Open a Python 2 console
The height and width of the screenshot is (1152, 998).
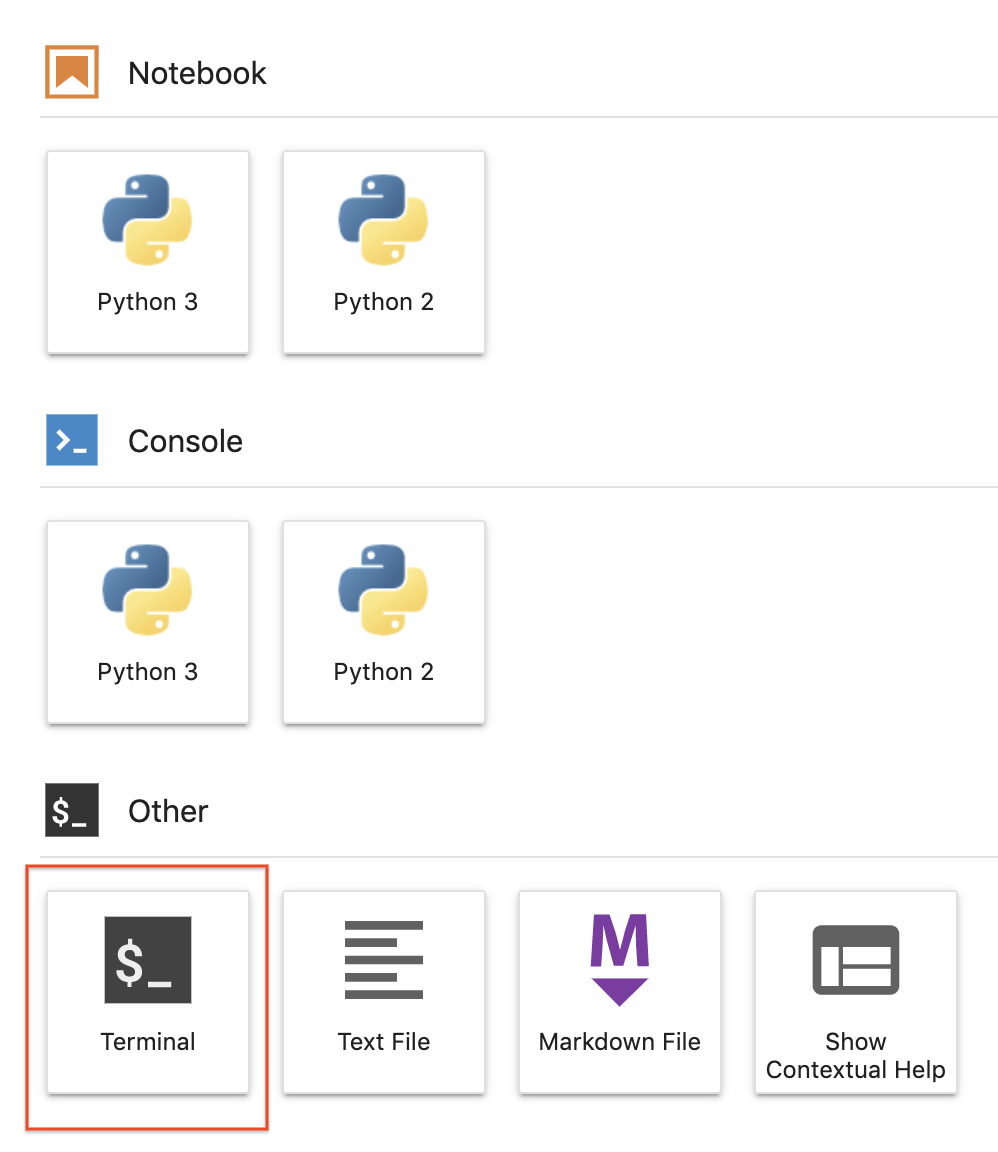click(384, 622)
